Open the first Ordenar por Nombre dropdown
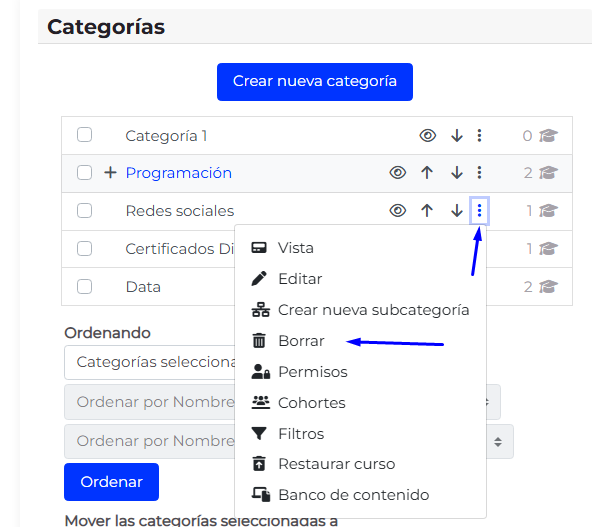The height and width of the screenshot is (527, 606). (150, 402)
